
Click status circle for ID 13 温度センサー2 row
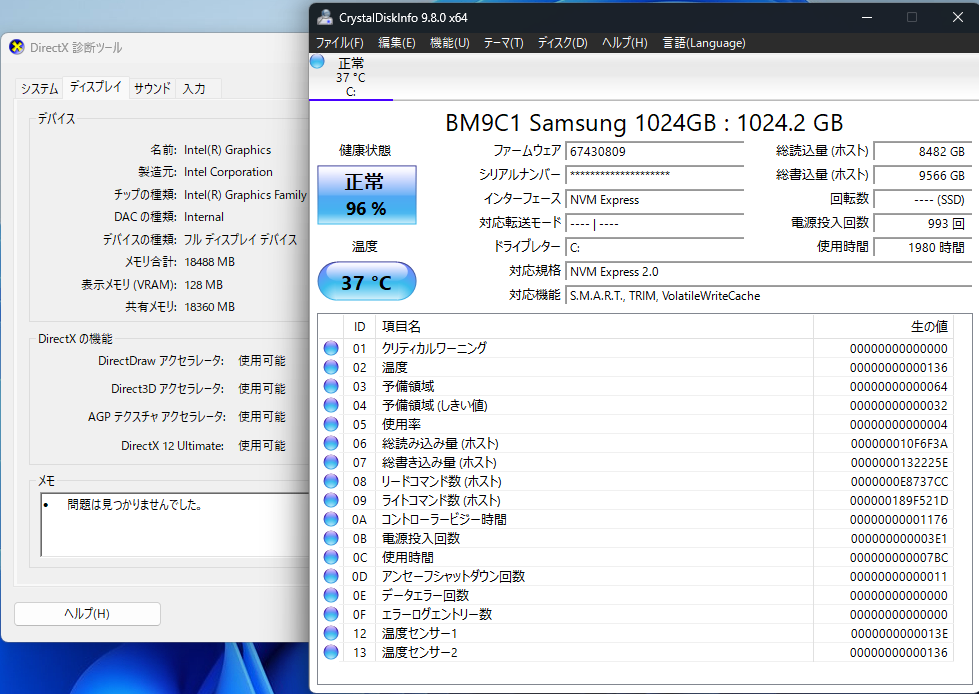(331, 652)
